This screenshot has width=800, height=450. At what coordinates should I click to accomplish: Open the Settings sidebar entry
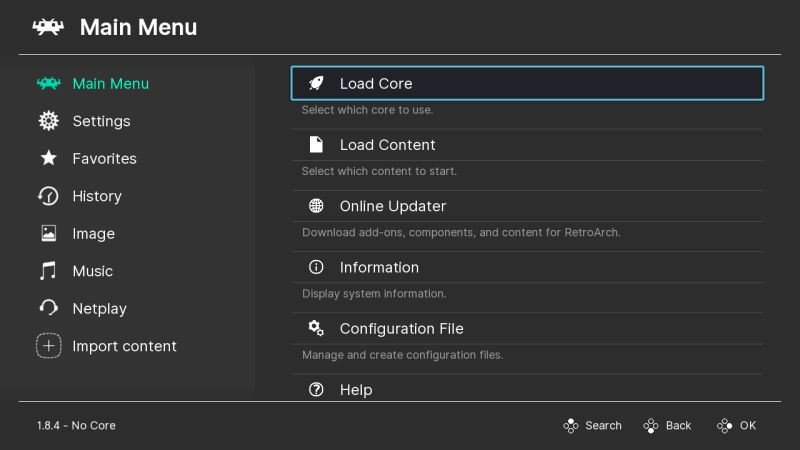click(x=102, y=121)
